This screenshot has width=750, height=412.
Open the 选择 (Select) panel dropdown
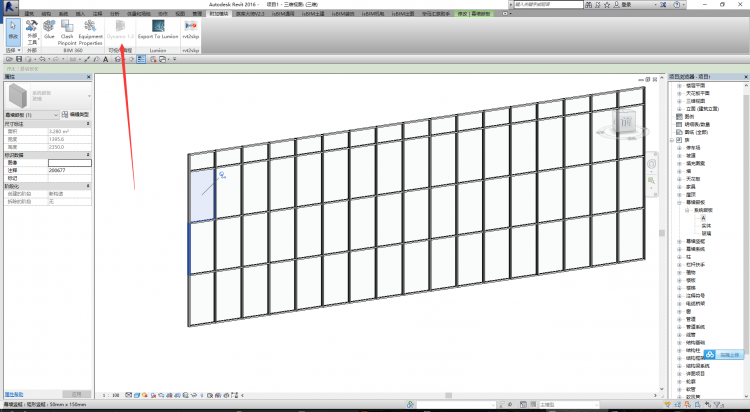pyautogui.click(x=13, y=50)
